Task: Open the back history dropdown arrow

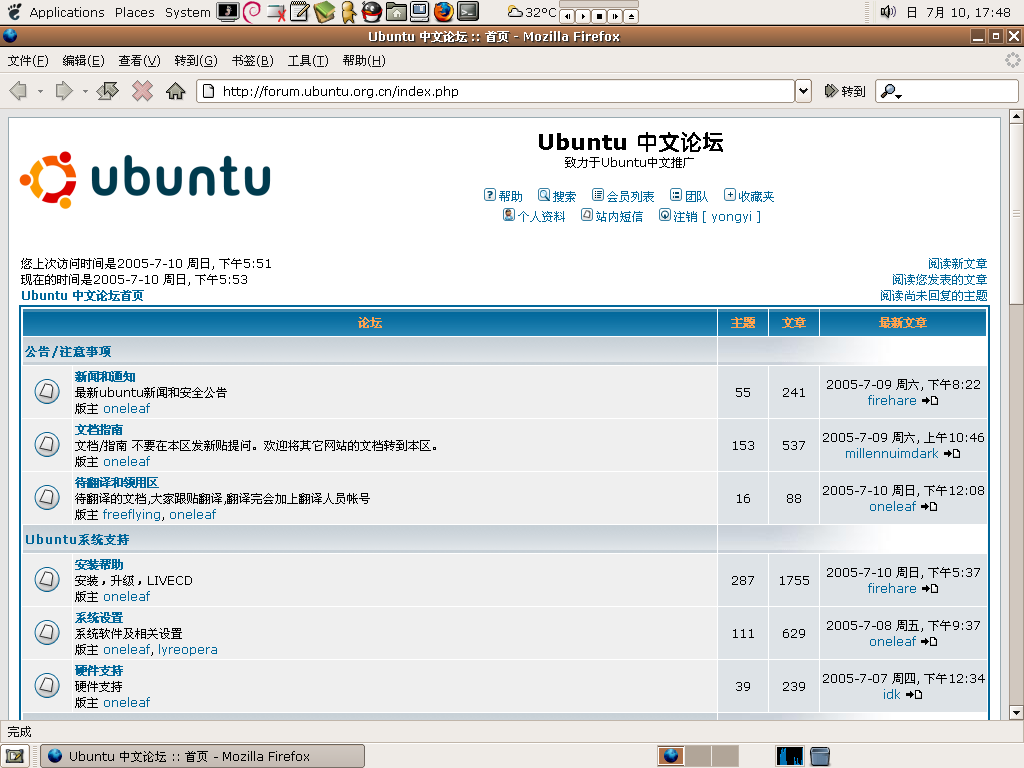Action: point(40,91)
